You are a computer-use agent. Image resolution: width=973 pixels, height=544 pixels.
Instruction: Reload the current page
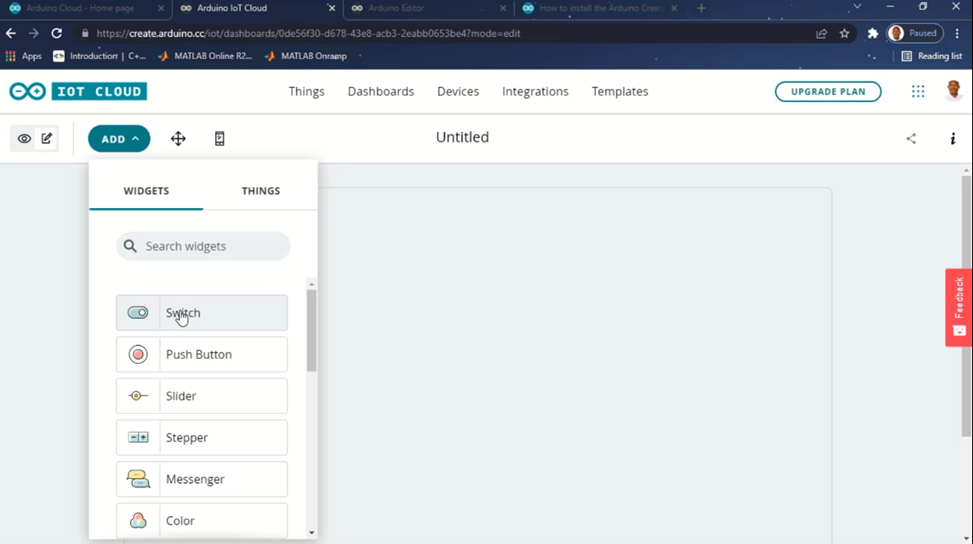click(x=56, y=33)
